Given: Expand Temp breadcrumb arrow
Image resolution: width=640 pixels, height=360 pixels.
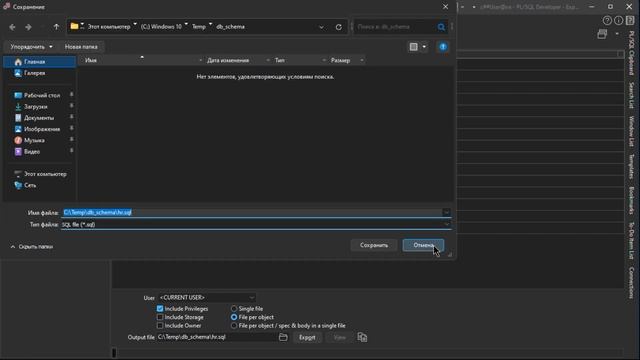Looking at the screenshot, I should [211, 25].
